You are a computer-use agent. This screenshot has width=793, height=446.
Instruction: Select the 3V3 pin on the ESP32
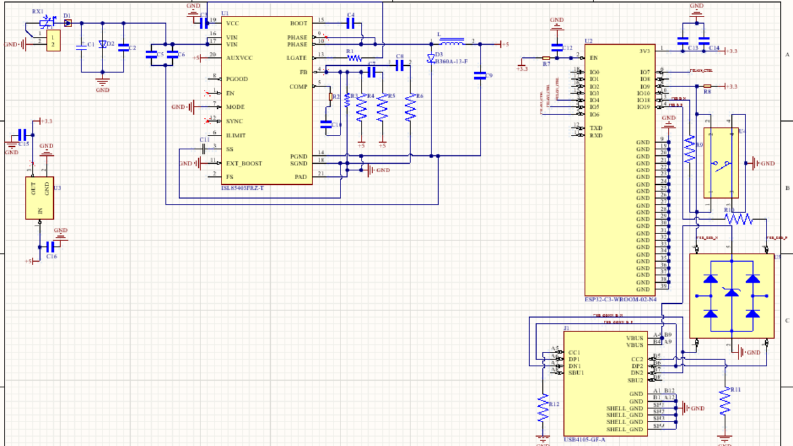(644, 51)
